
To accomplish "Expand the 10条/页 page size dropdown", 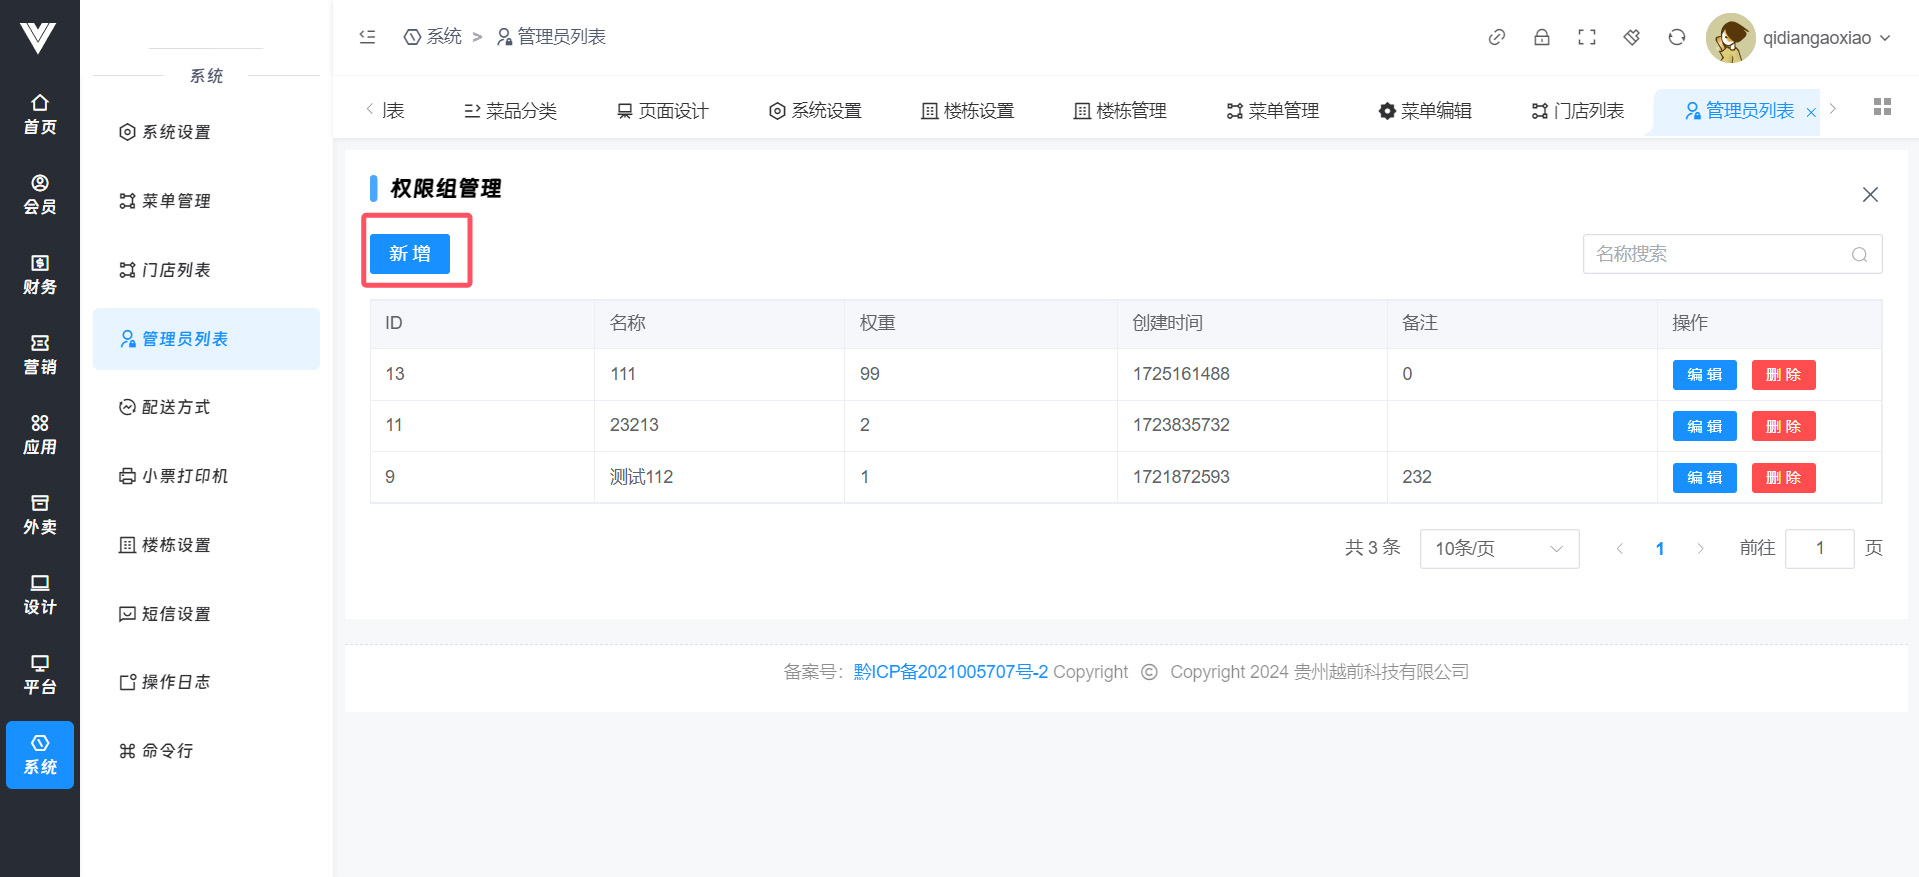I will (x=1498, y=549).
